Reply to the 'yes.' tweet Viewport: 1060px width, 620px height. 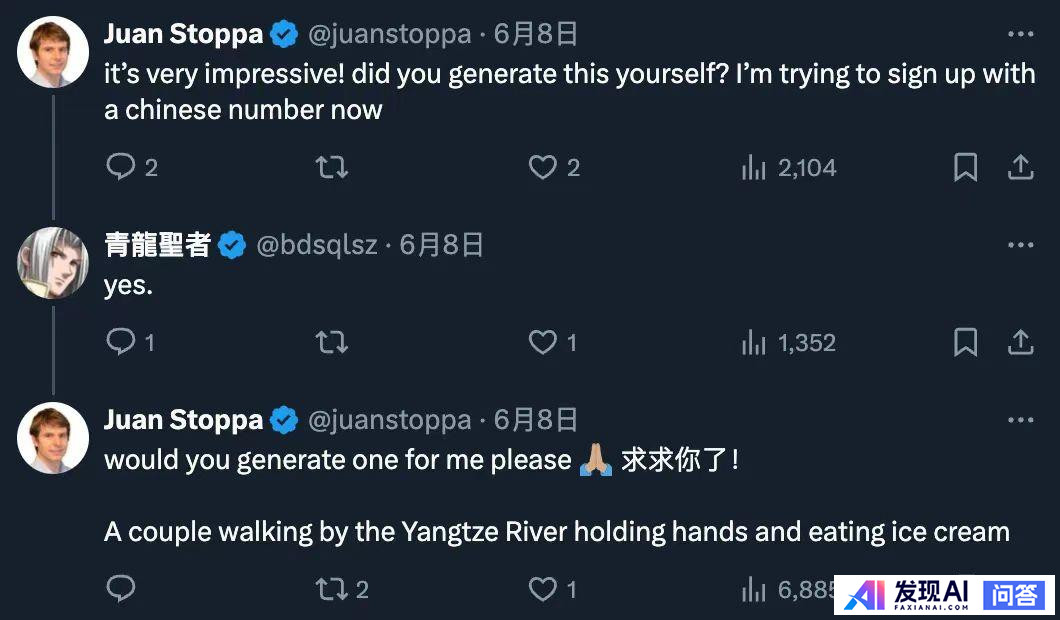(121, 343)
